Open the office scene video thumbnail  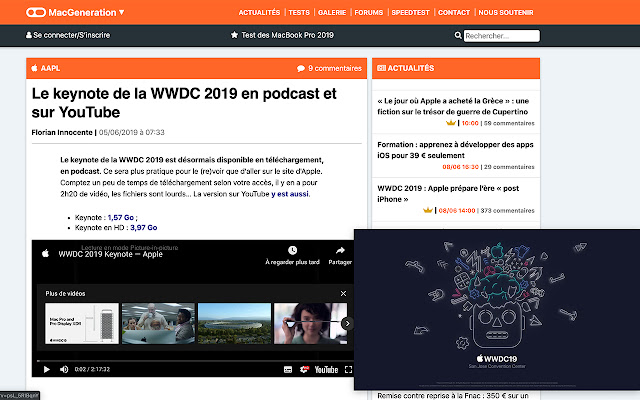[x=158, y=323]
